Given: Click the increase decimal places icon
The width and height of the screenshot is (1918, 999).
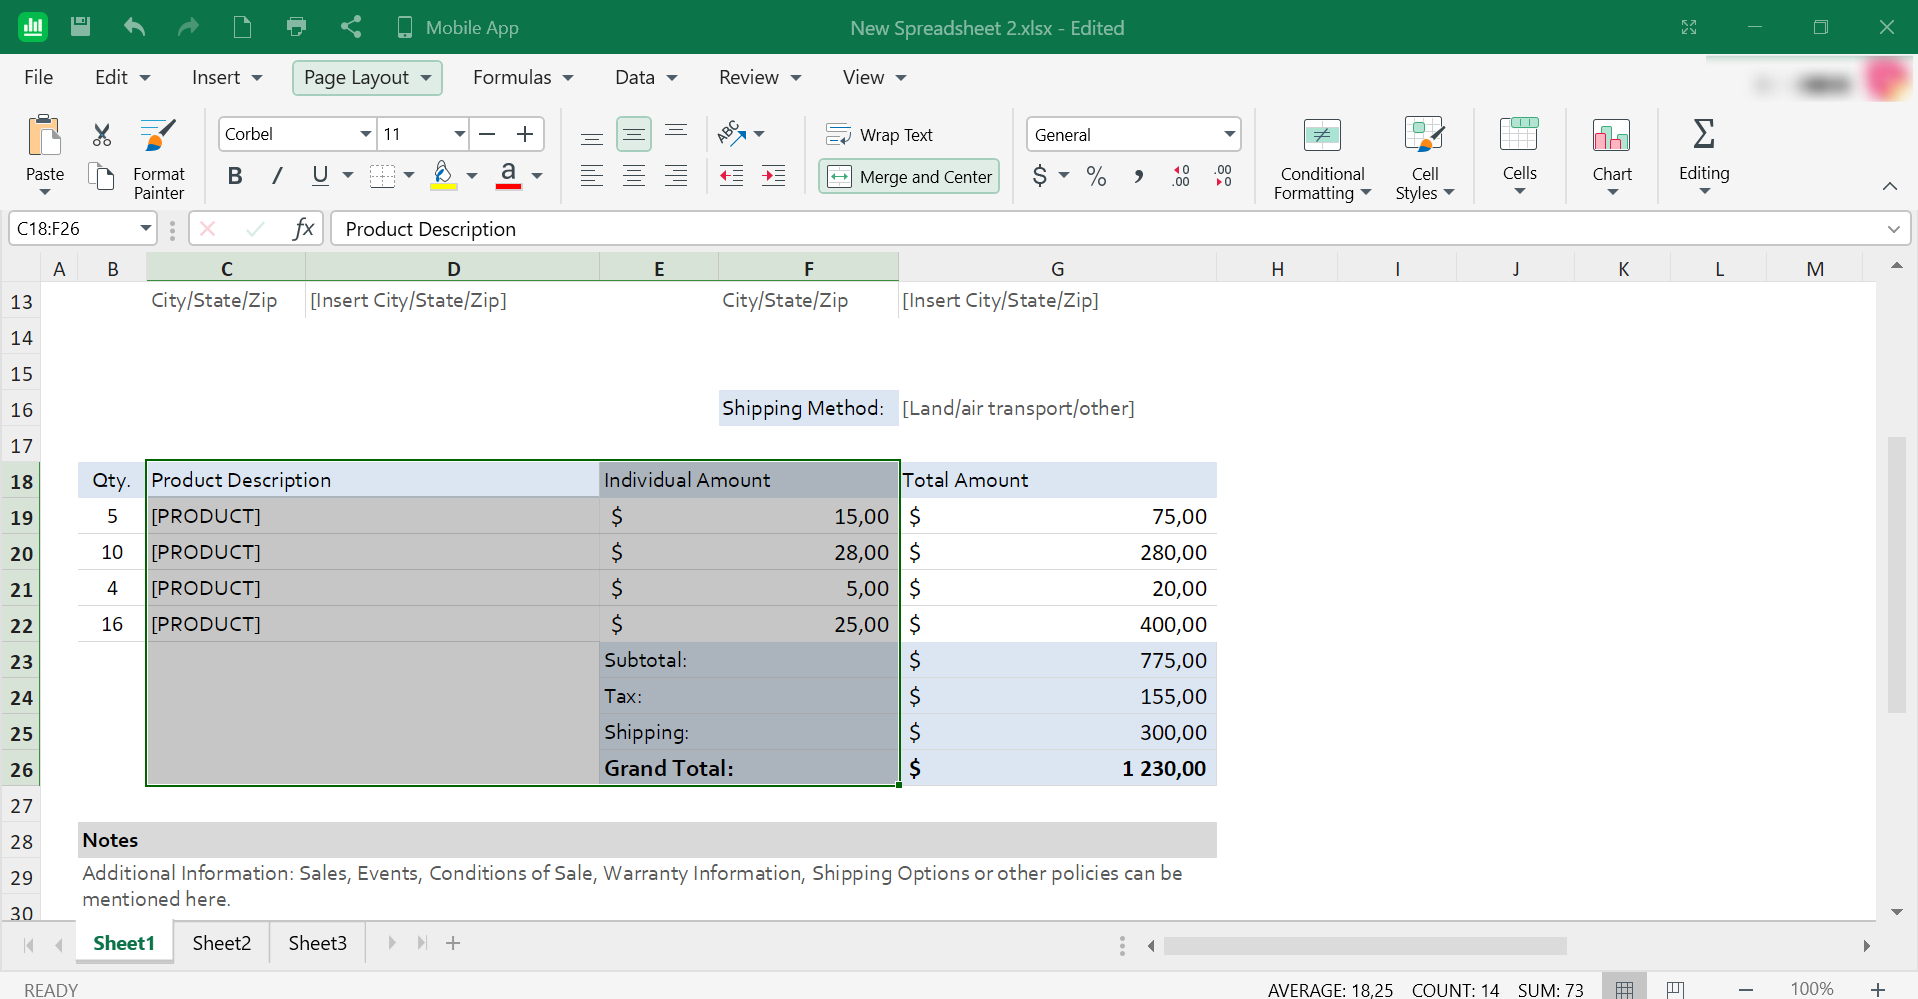Looking at the screenshot, I should click(1181, 177).
